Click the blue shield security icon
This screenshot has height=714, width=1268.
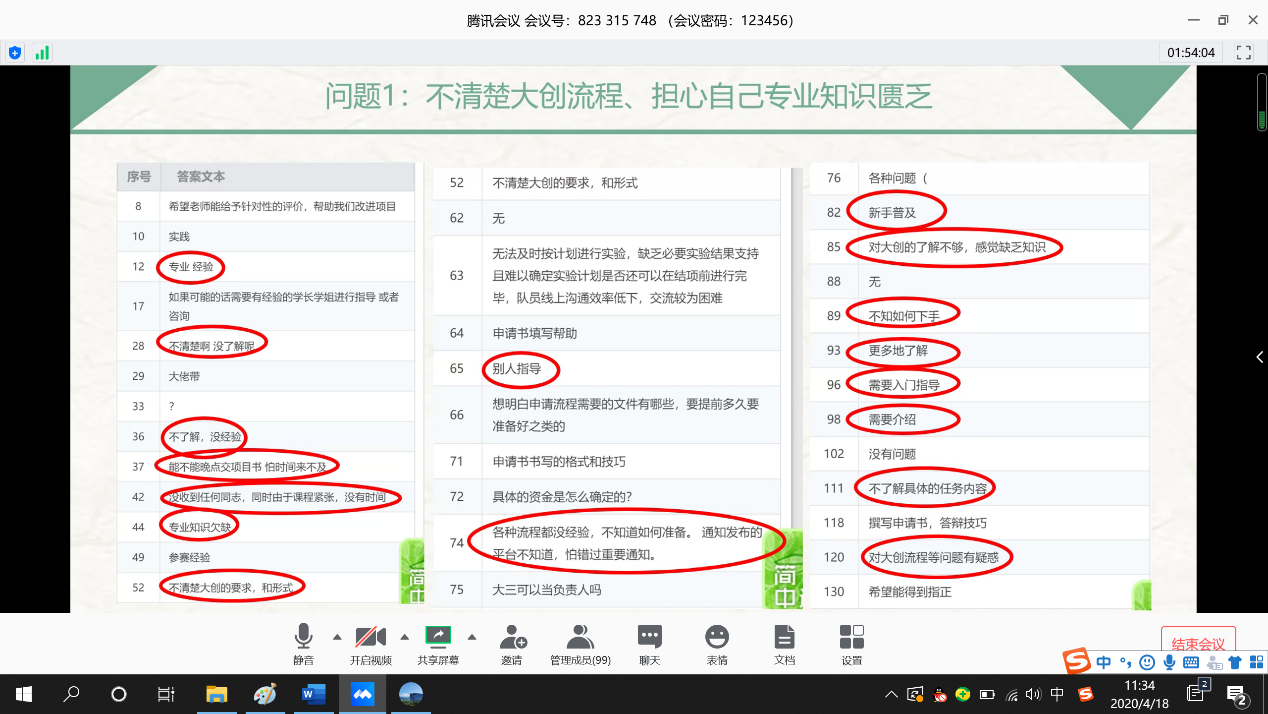point(15,53)
